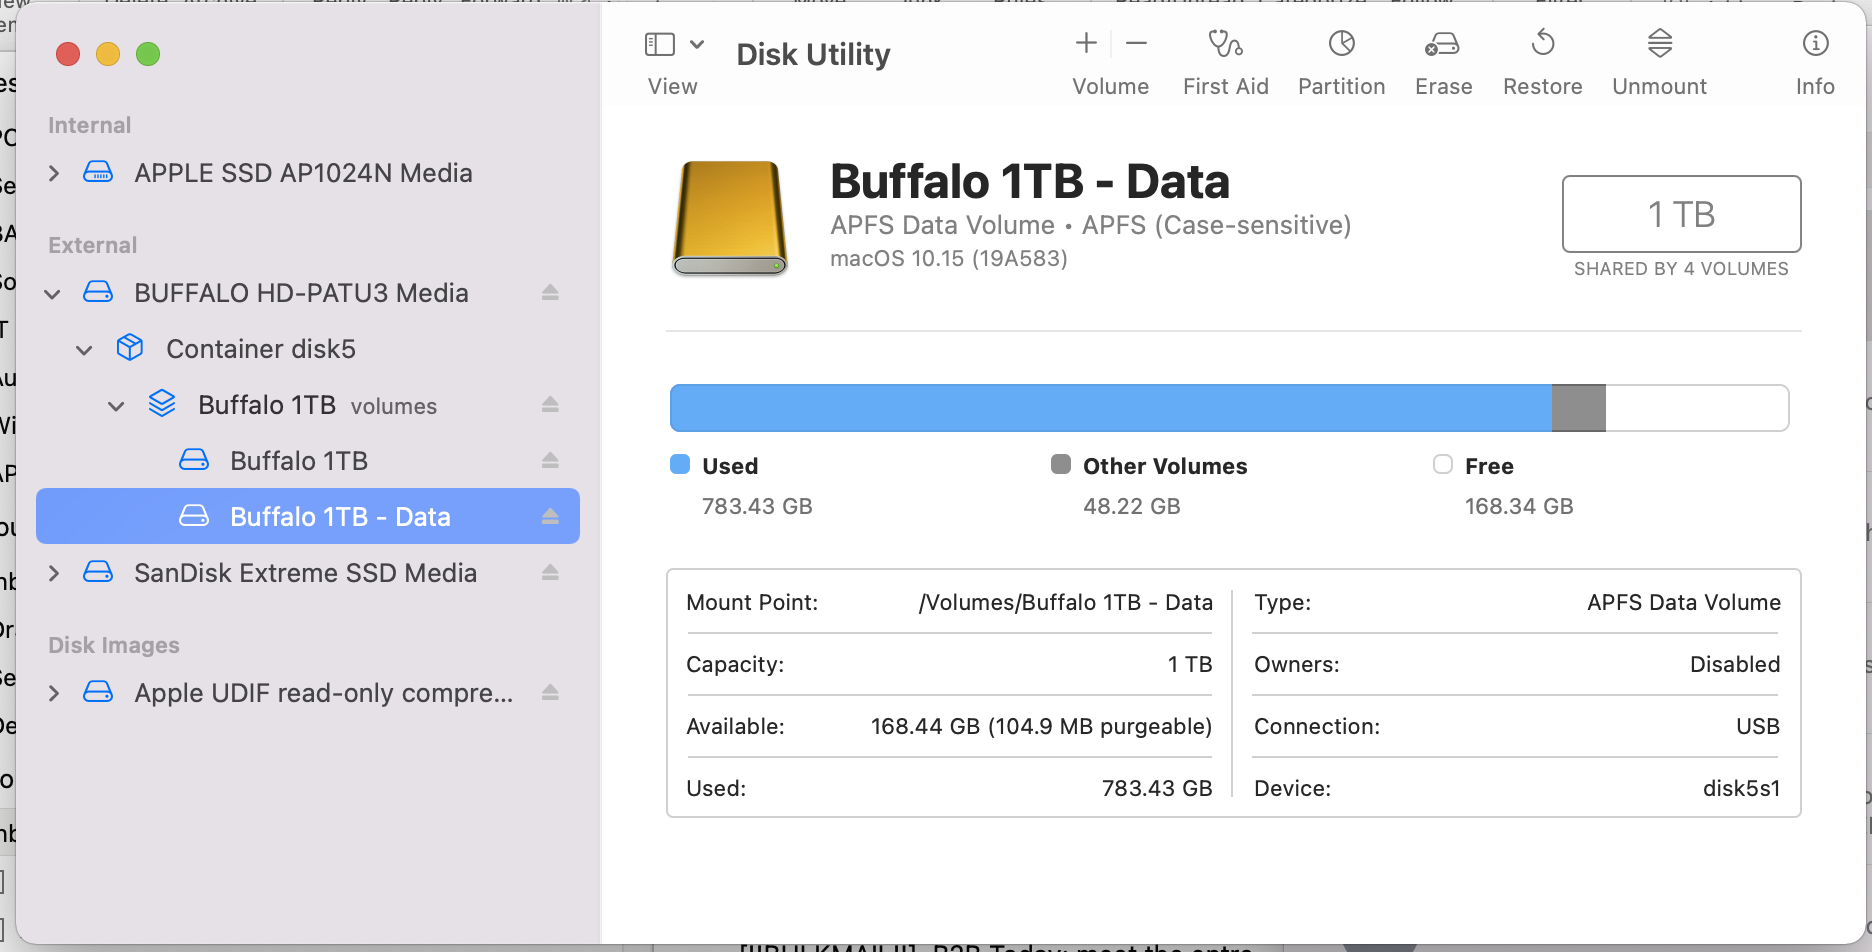
Task: Collapse Container disk5
Action: (x=85, y=350)
